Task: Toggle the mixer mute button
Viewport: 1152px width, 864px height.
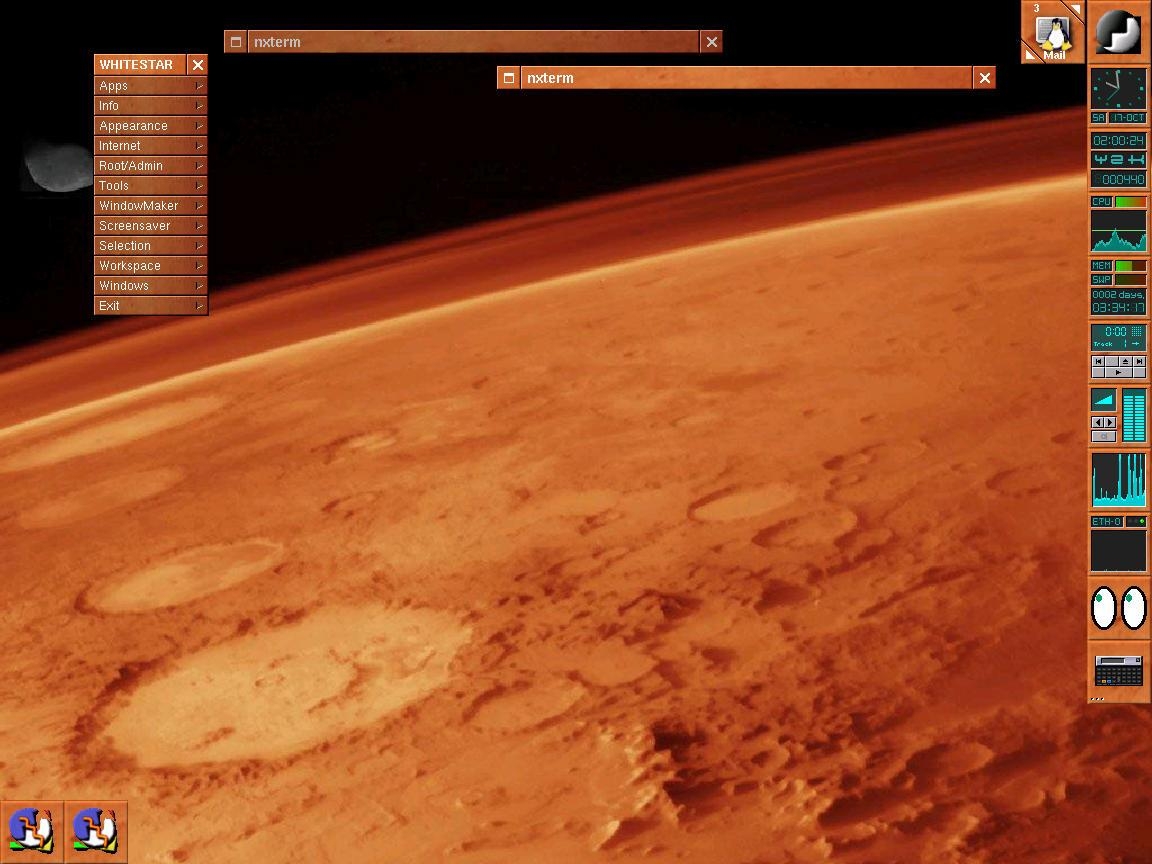Action: pos(1103,436)
